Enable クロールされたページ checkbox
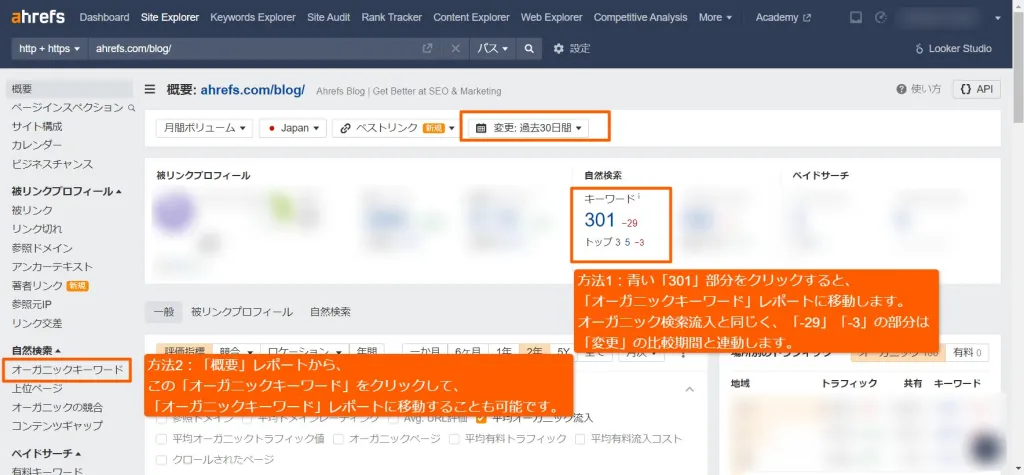Viewport: 1024px width, 475px height. click(161, 459)
